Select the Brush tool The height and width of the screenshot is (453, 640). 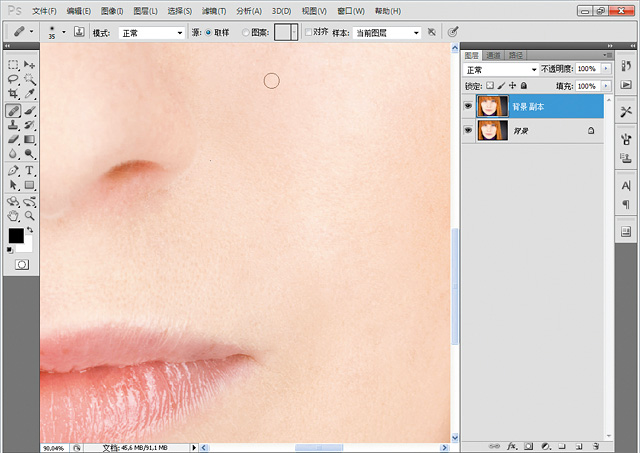pos(29,111)
